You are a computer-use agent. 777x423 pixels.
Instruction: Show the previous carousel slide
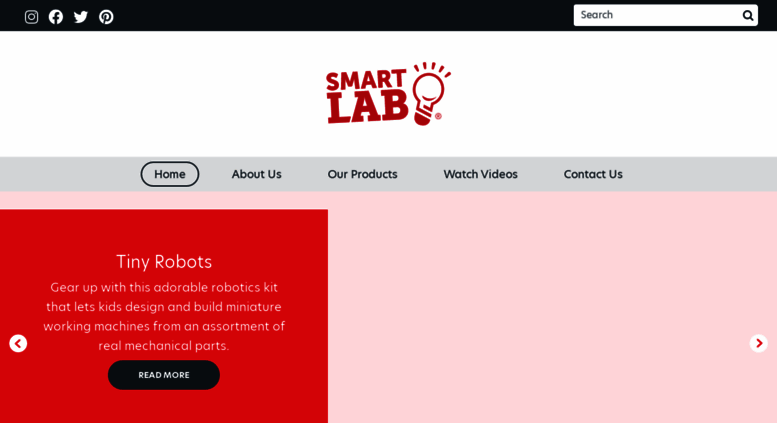(x=18, y=343)
